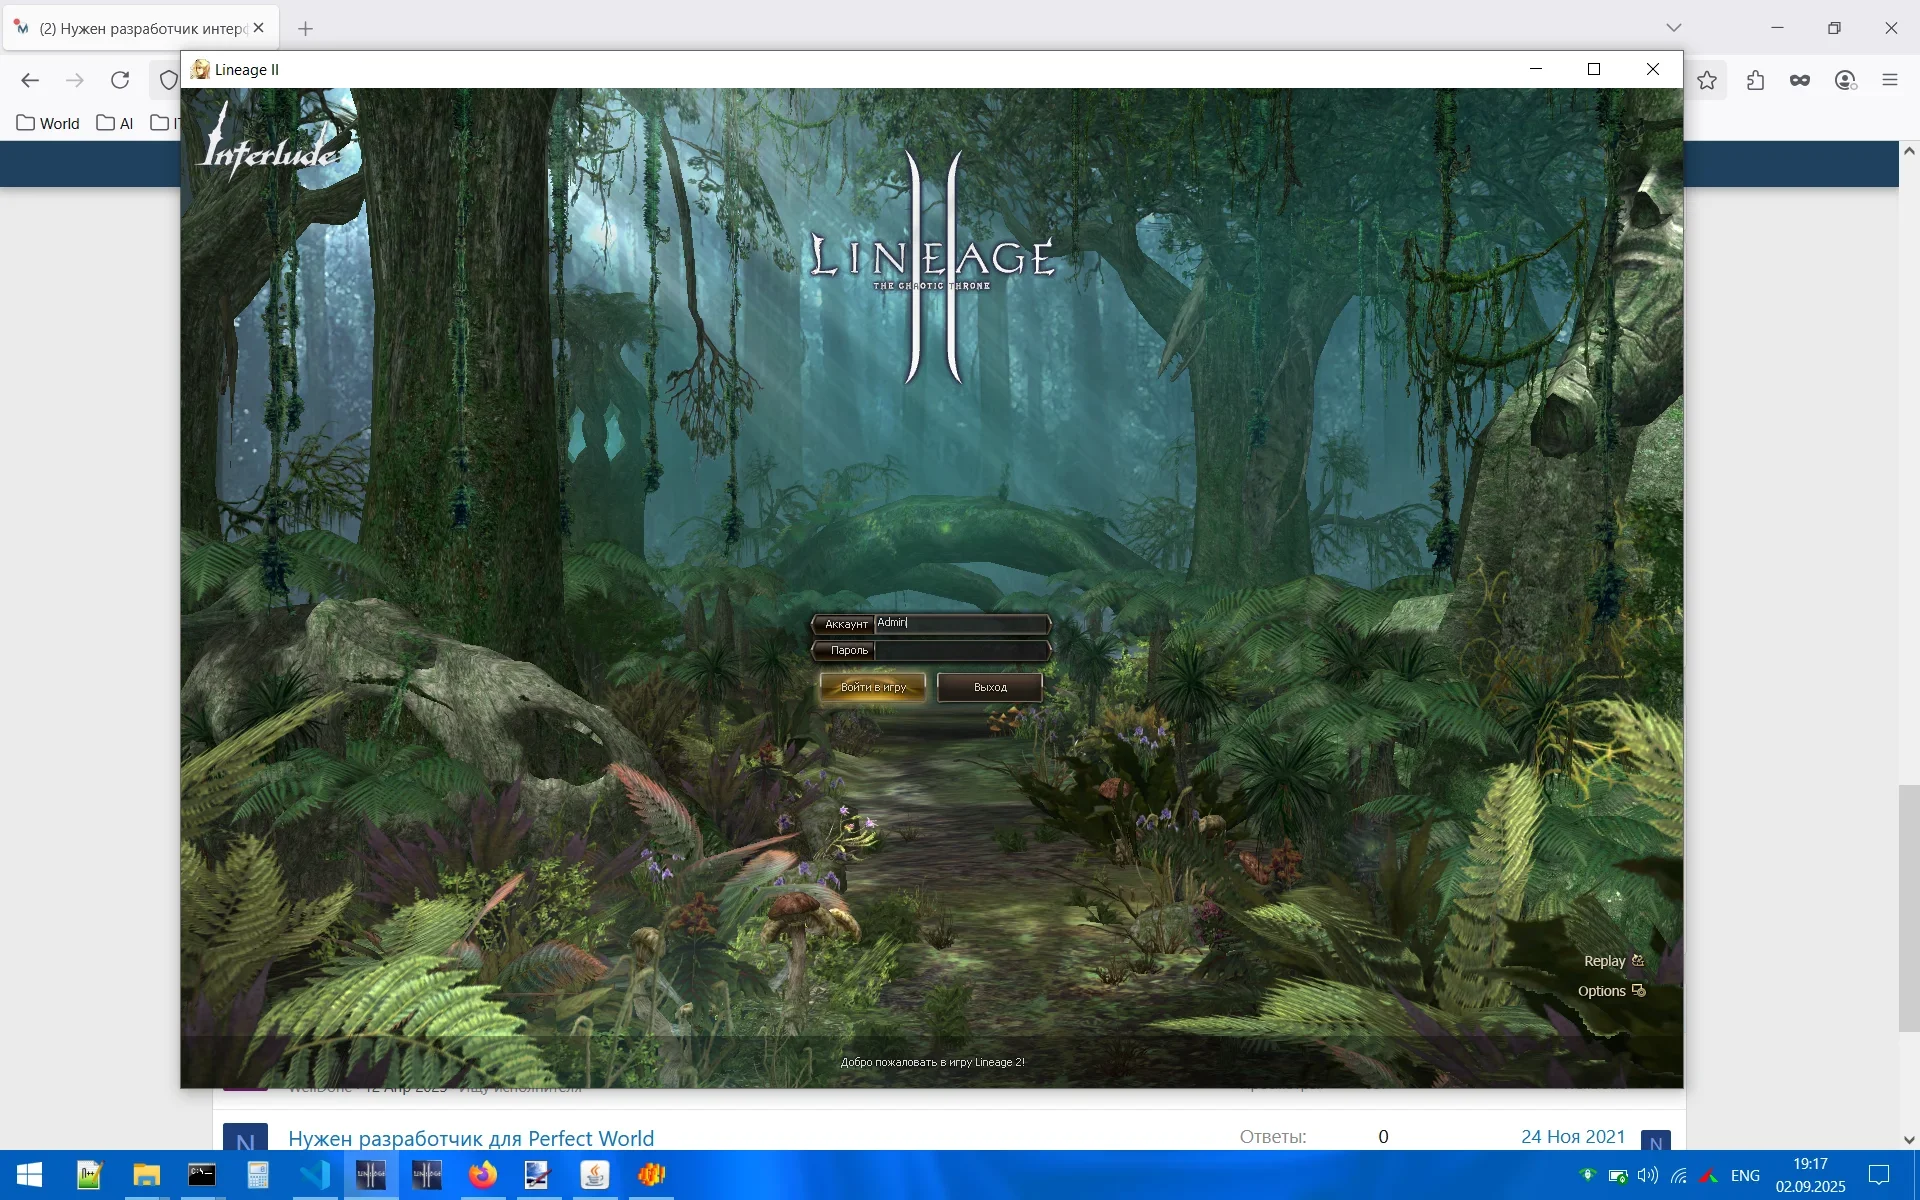The height and width of the screenshot is (1200, 1920).
Task: Switch to the active Lineage II taskbar icon
Action: (x=371, y=1175)
